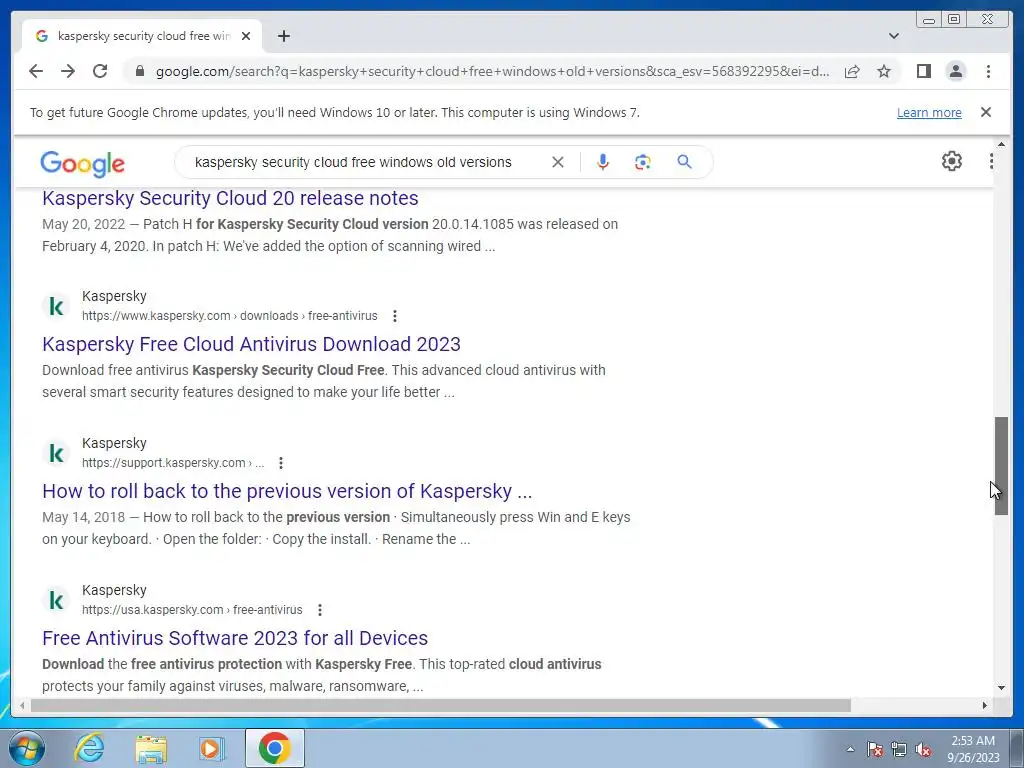
Task: Go back to the previous page
Action: click(x=36, y=71)
